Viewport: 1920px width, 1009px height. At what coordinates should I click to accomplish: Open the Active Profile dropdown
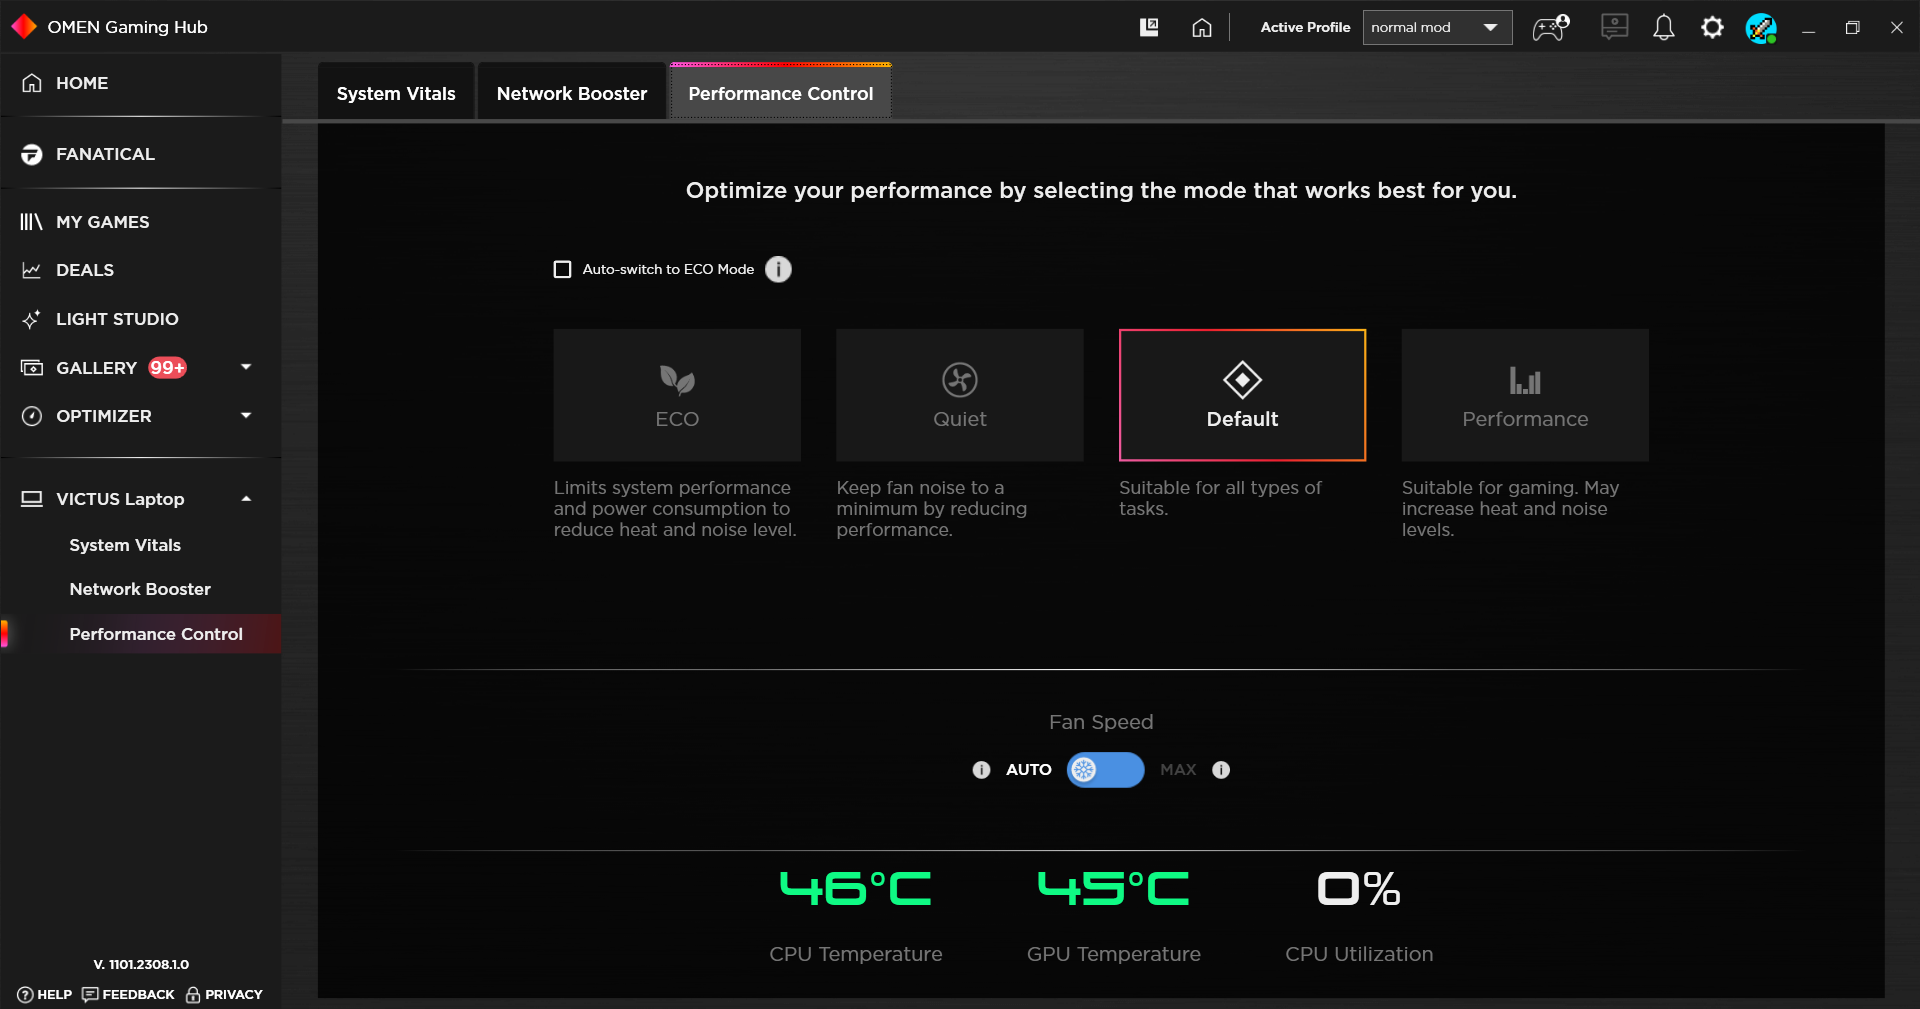[x=1437, y=28]
